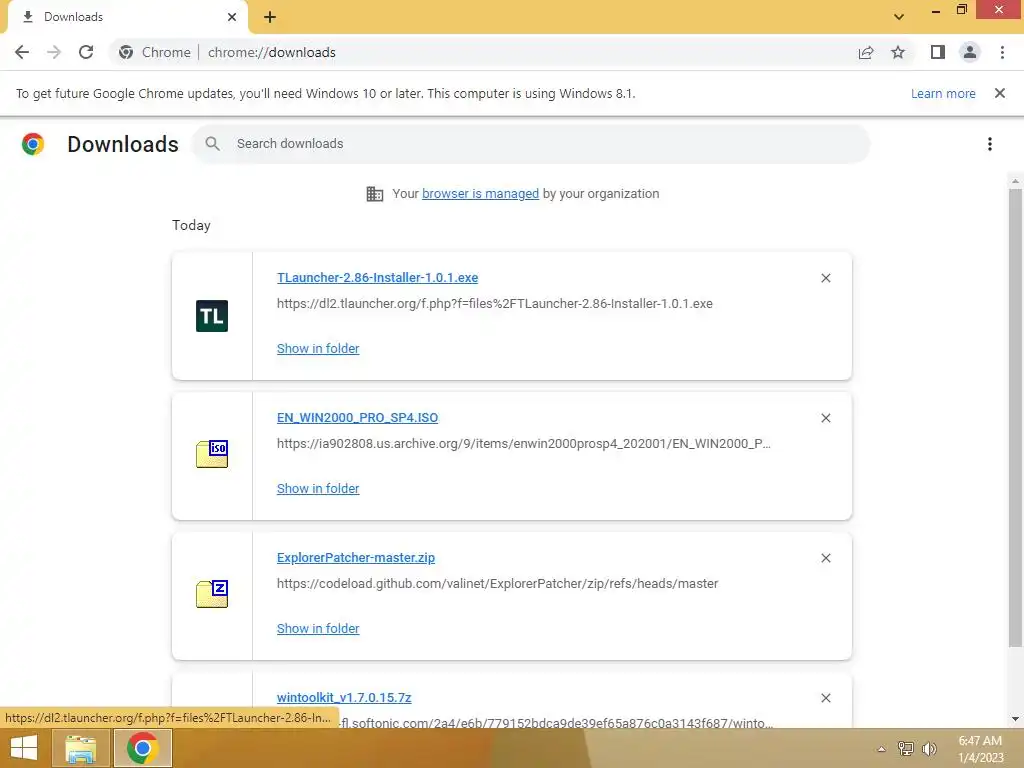
Task: Click the Downloads page heading
Action: point(123,144)
